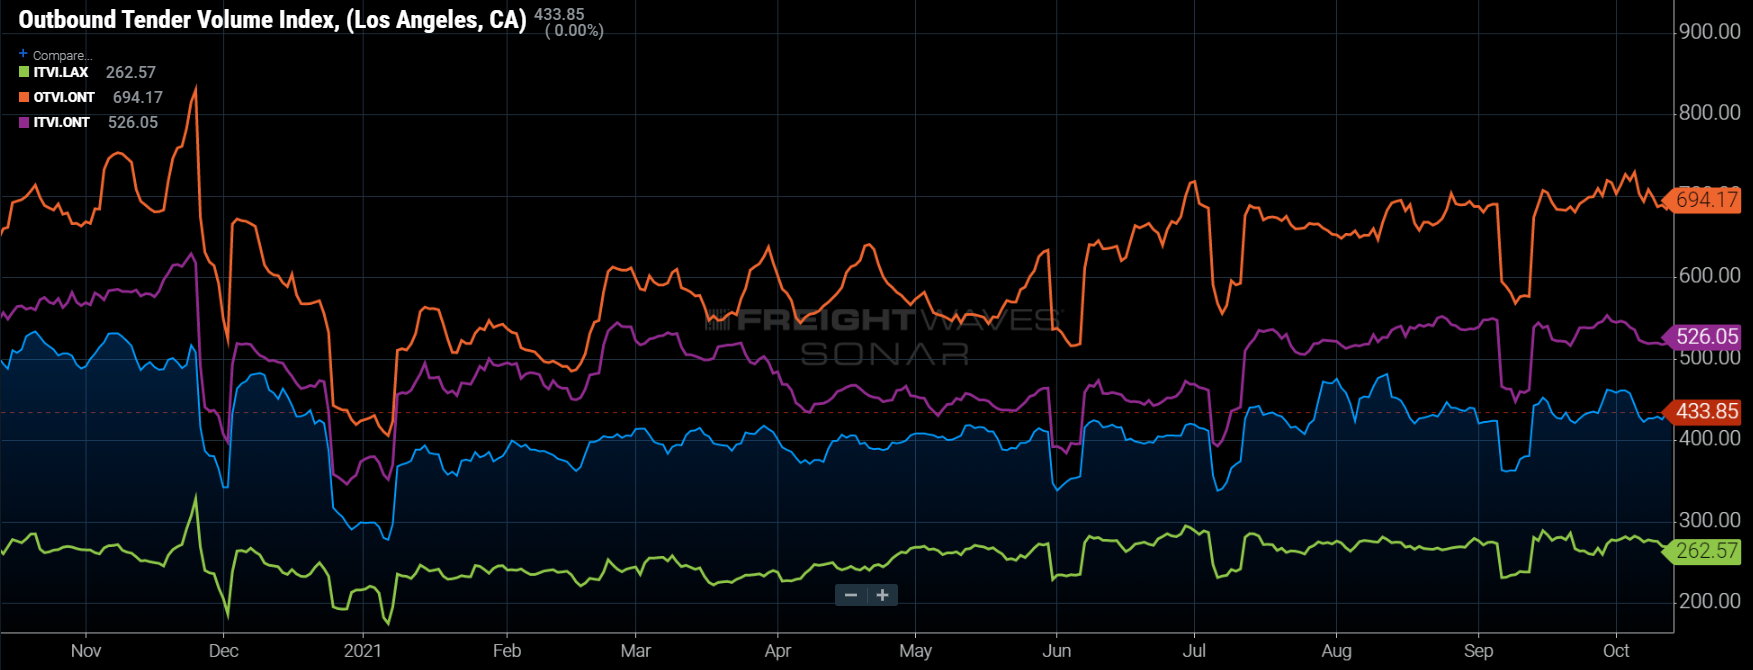Viewport: 1753px width, 670px height.
Task: Click the 900.00 label on value axis
Action: point(1710,32)
